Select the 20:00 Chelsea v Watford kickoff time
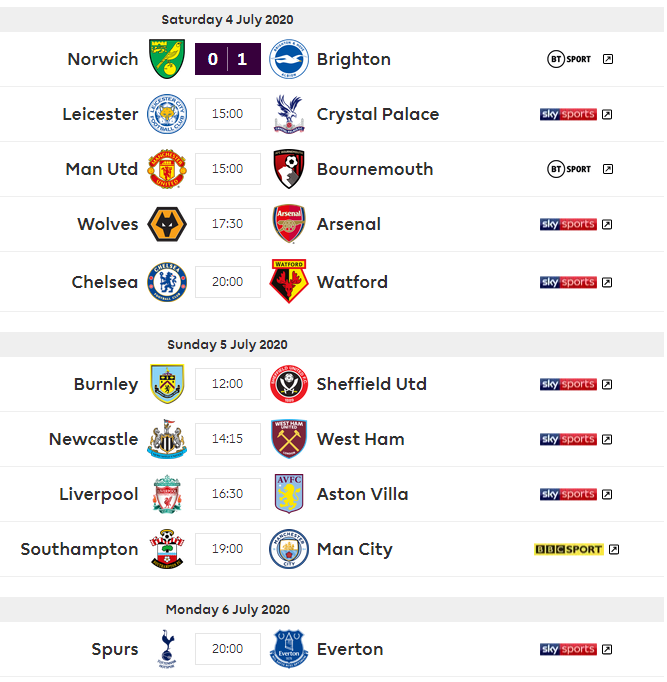667x682 pixels. (228, 282)
